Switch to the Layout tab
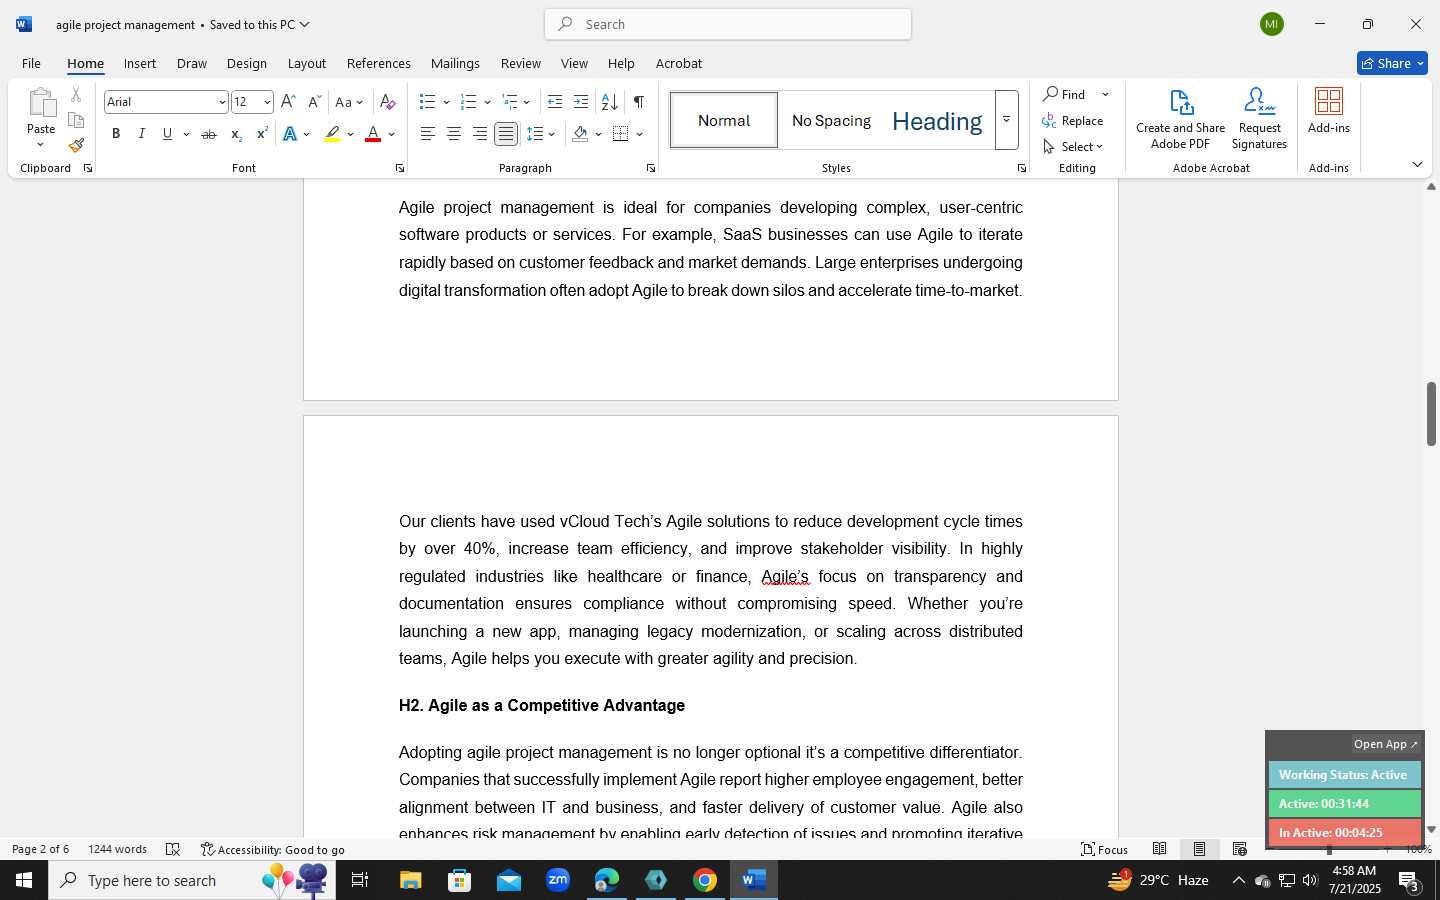The image size is (1440, 900). 307,63
